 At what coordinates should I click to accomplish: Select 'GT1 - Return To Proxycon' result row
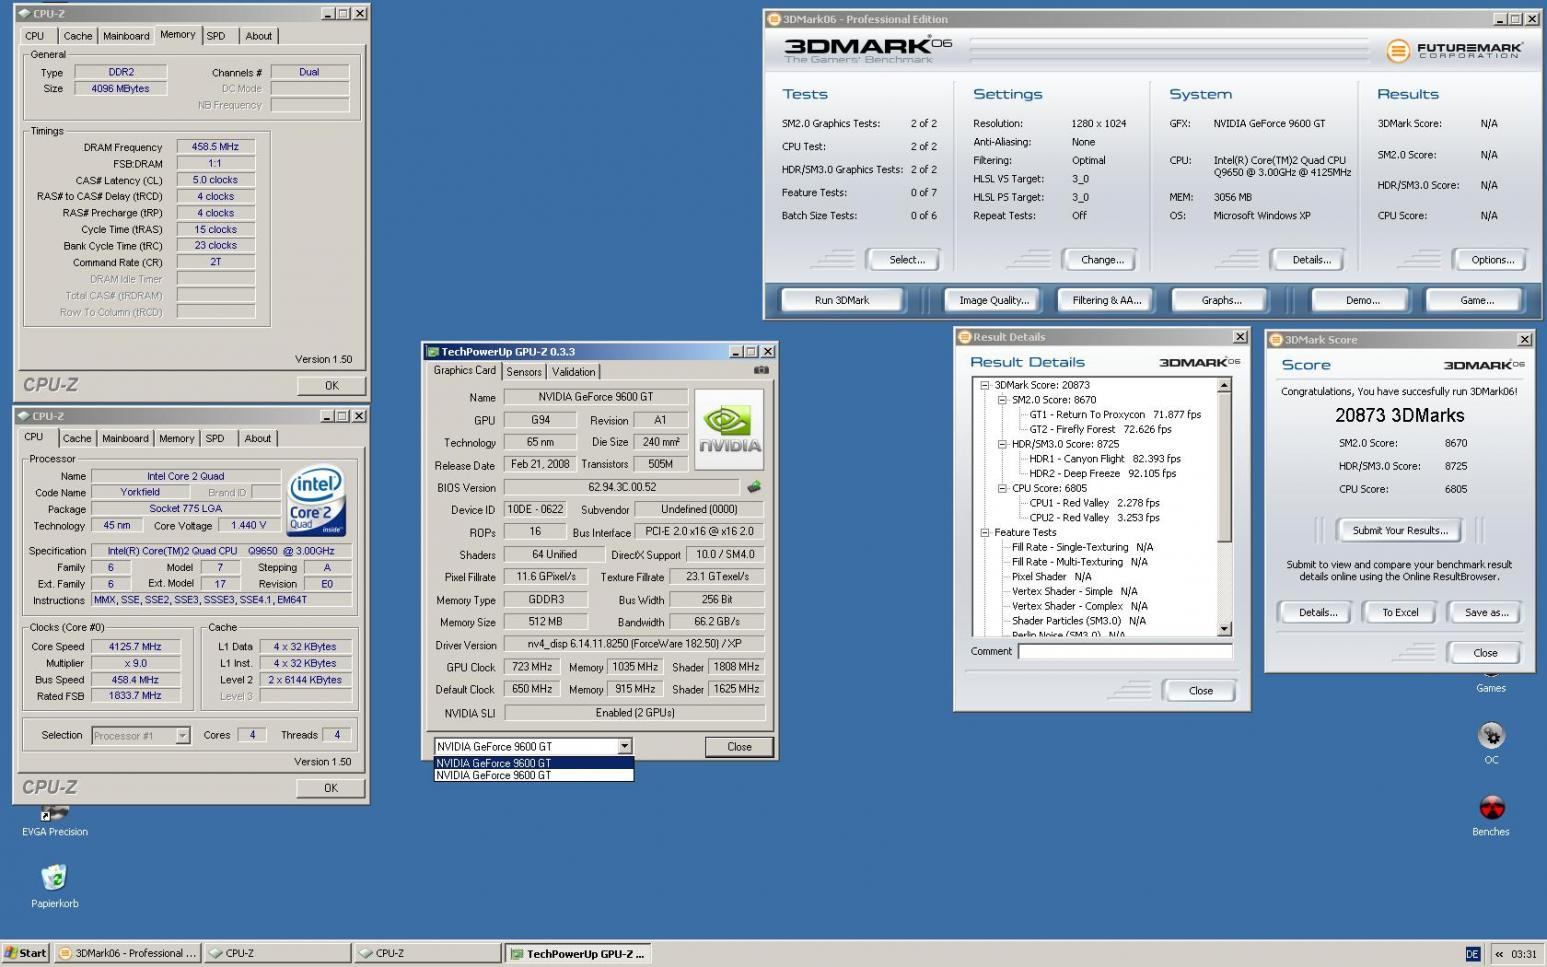[x=1115, y=414]
